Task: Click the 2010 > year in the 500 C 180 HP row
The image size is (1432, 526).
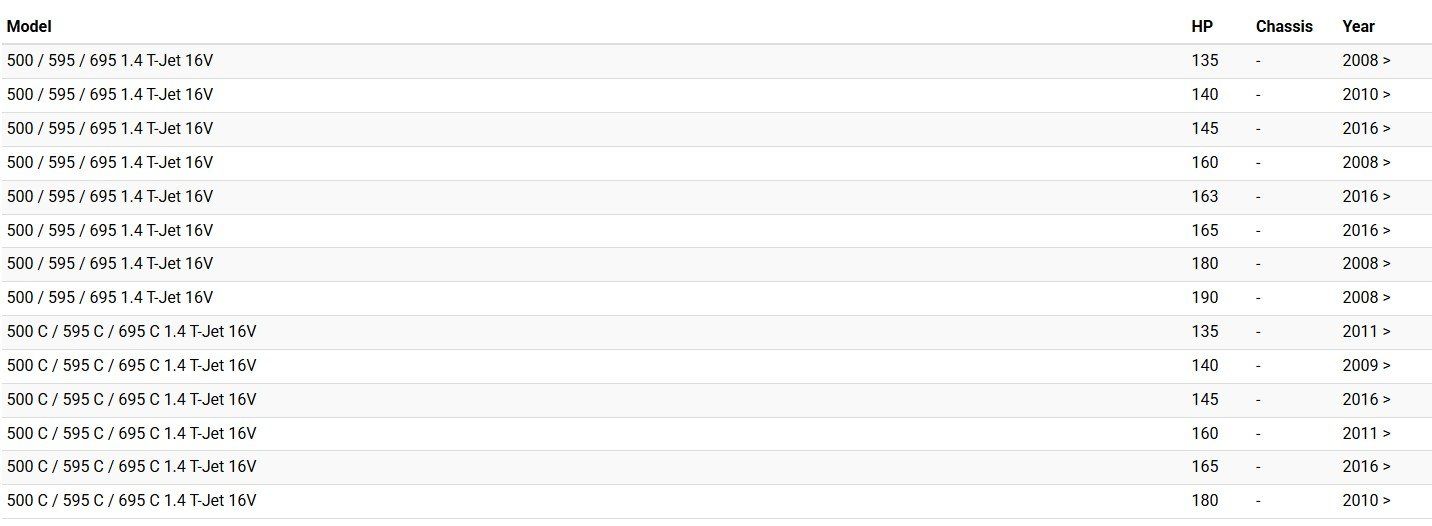Action: point(1366,500)
